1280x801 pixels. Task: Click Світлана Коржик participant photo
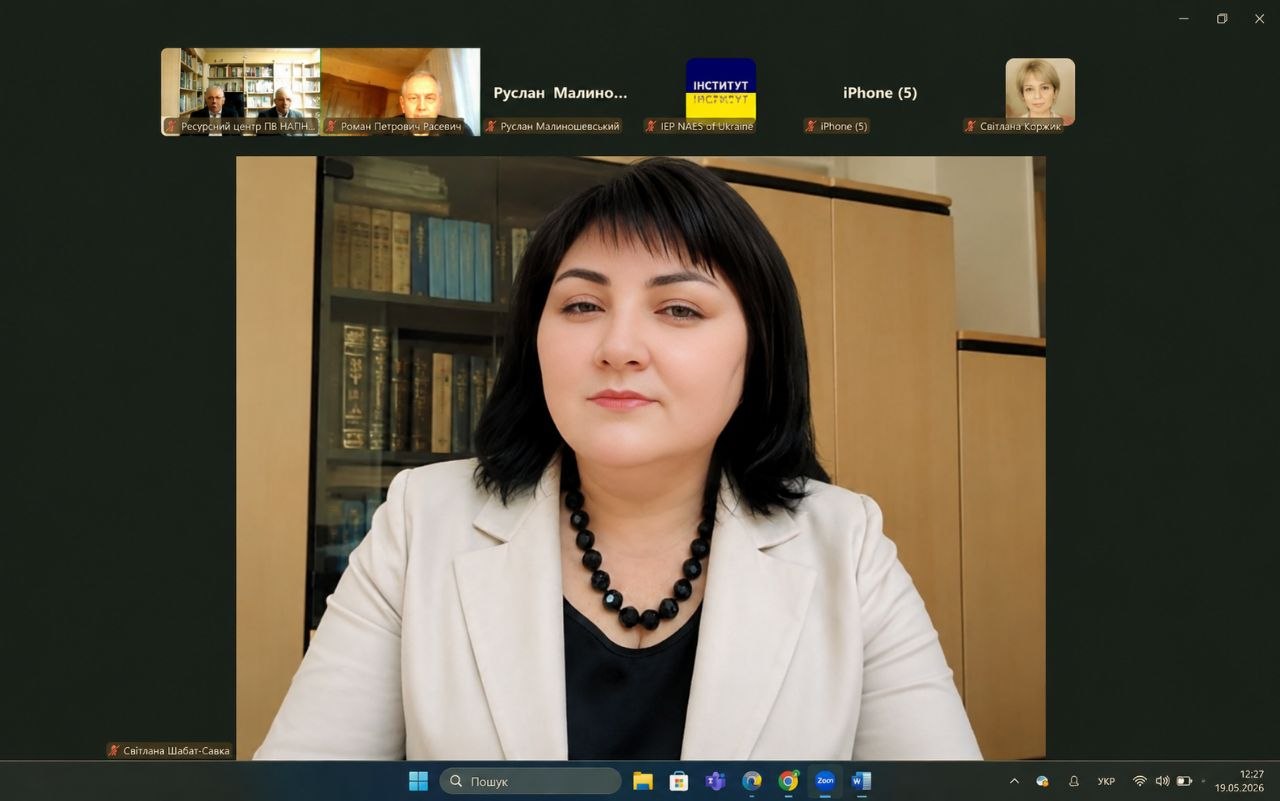(x=1040, y=92)
